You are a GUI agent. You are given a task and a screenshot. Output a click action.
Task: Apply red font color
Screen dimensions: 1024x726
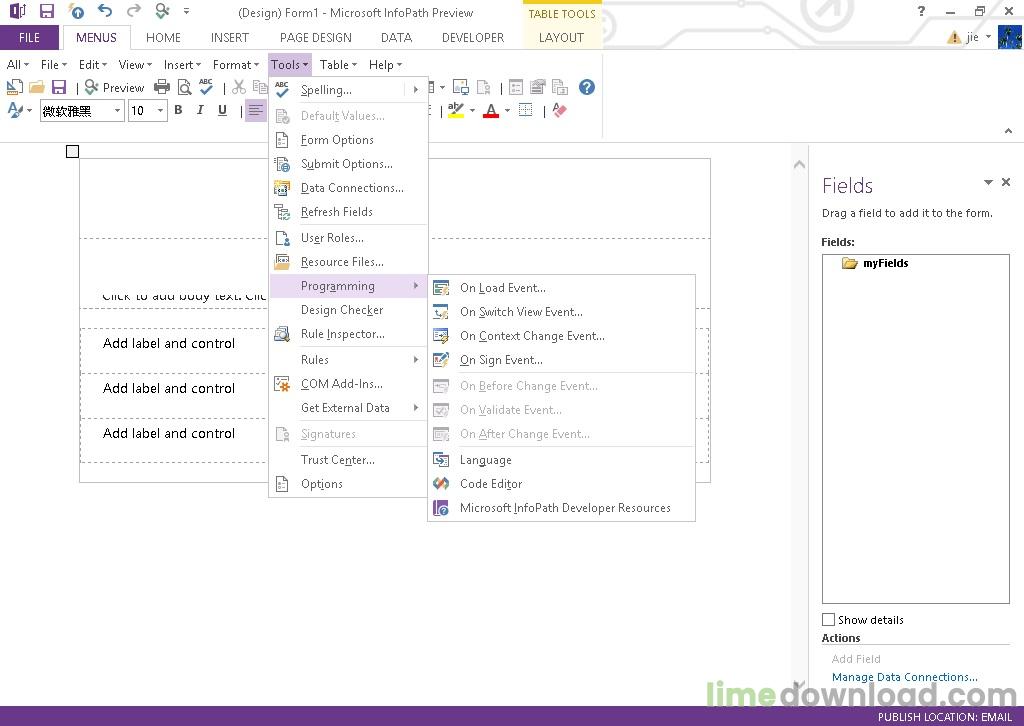coord(491,110)
